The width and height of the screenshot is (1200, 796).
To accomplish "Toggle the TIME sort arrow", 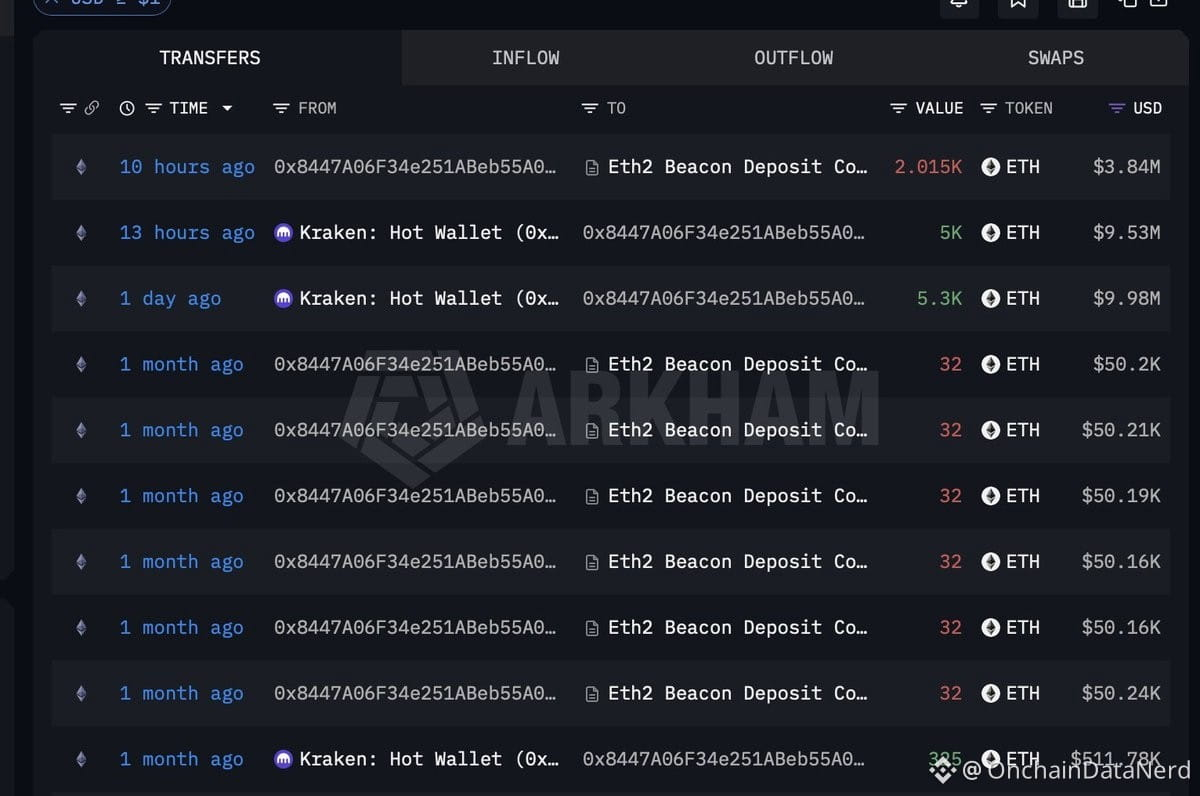I will [x=227, y=108].
